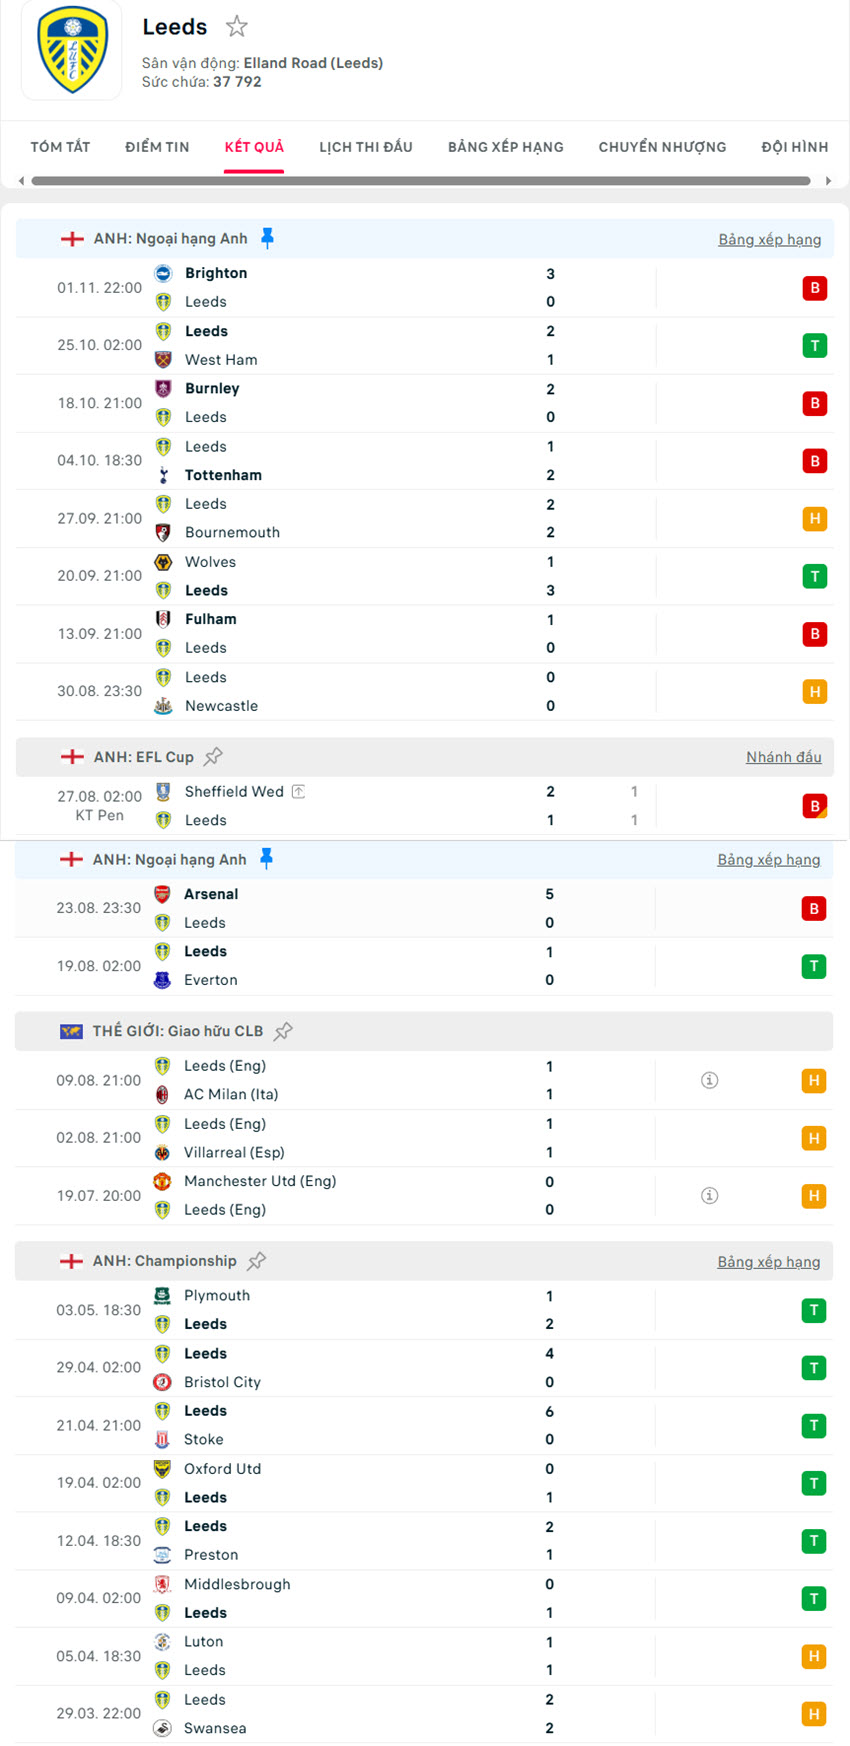Image resolution: width=850 pixels, height=1746 pixels.
Task: Click the left chevron on the tab bar
Action: [x=20, y=180]
